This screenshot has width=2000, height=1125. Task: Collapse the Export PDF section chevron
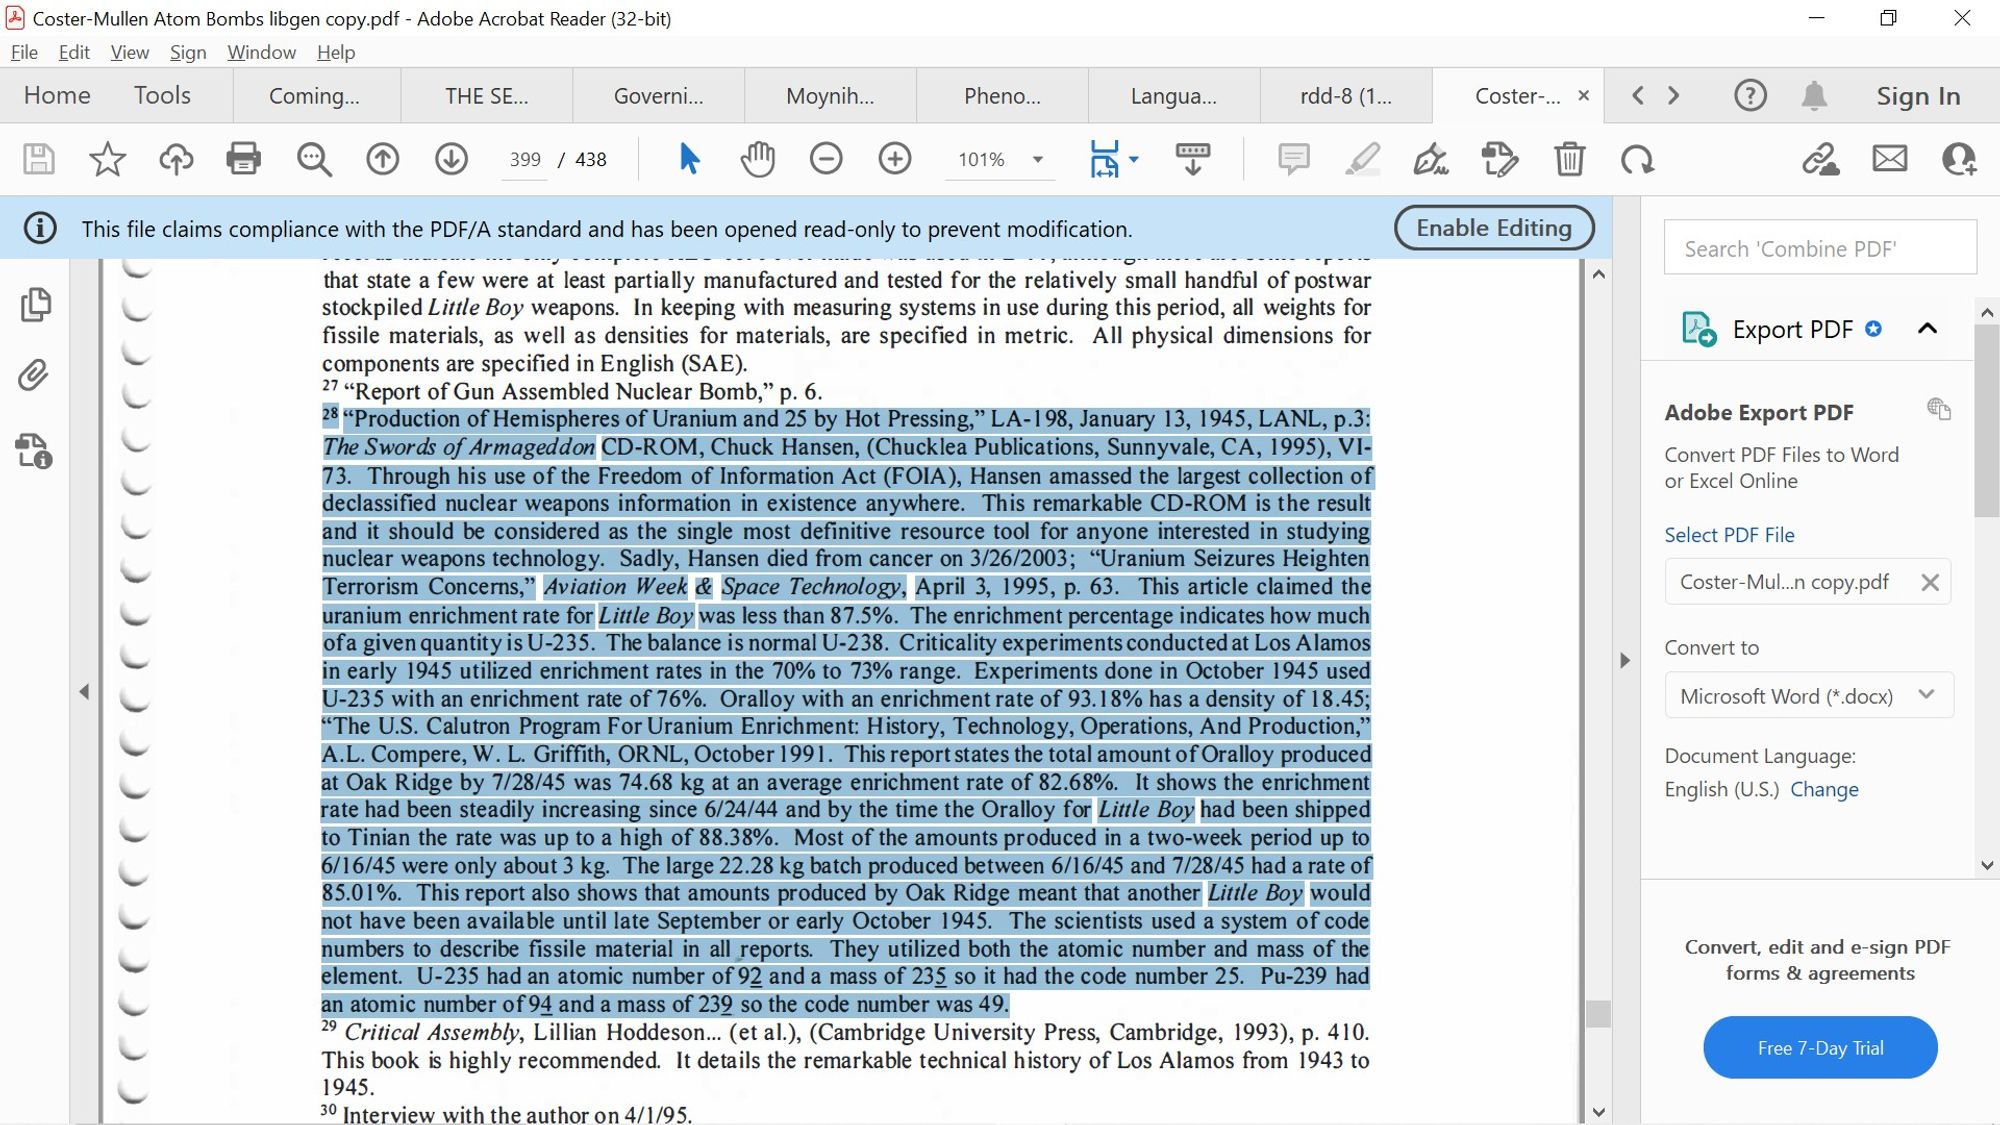pyautogui.click(x=1928, y=329)
